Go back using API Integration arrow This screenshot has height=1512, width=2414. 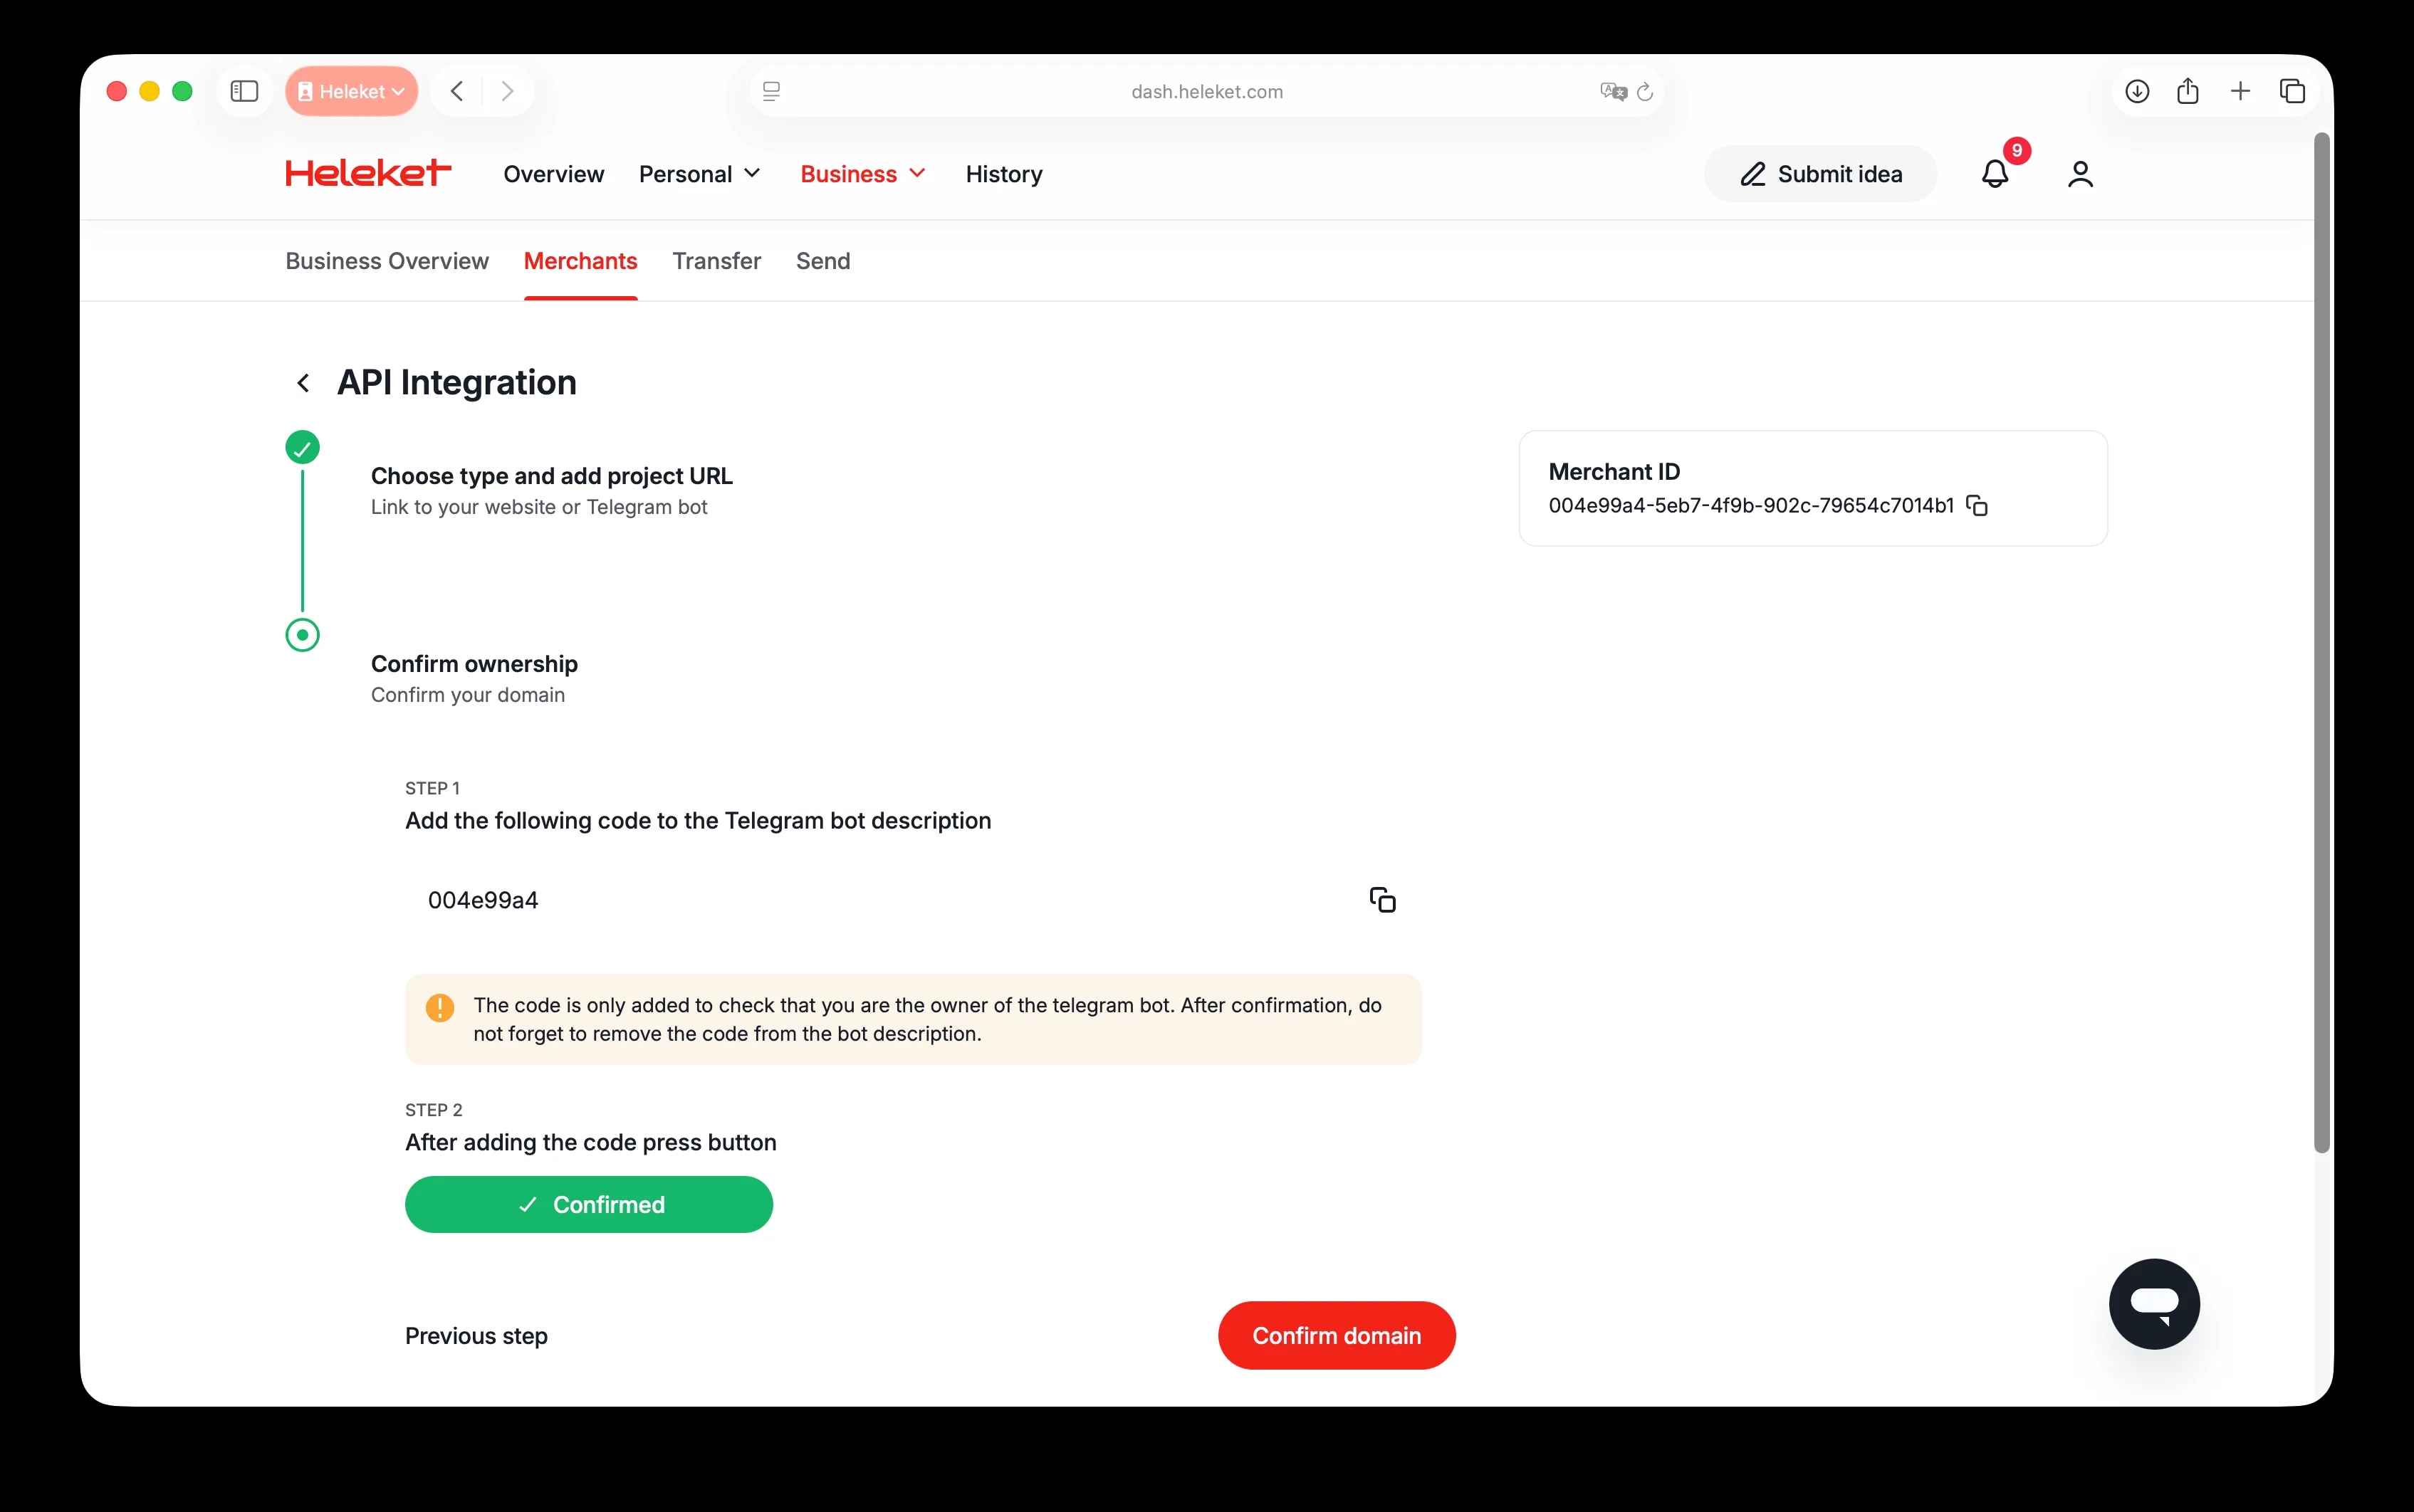[303, 383]
